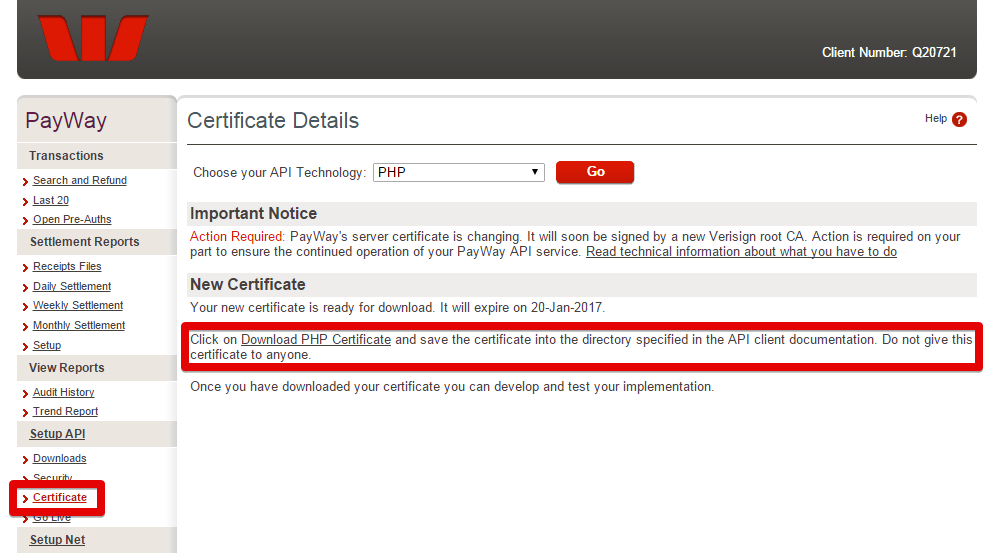
Task: Click the red Westpac logo
Action: coord(94,38)
